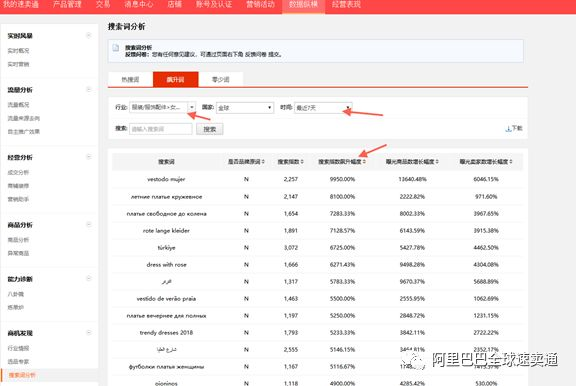Viewport: 576px width, 386px height.
Task: Collapse the 流量分析 sidebar section
Action: click(89, 89)
